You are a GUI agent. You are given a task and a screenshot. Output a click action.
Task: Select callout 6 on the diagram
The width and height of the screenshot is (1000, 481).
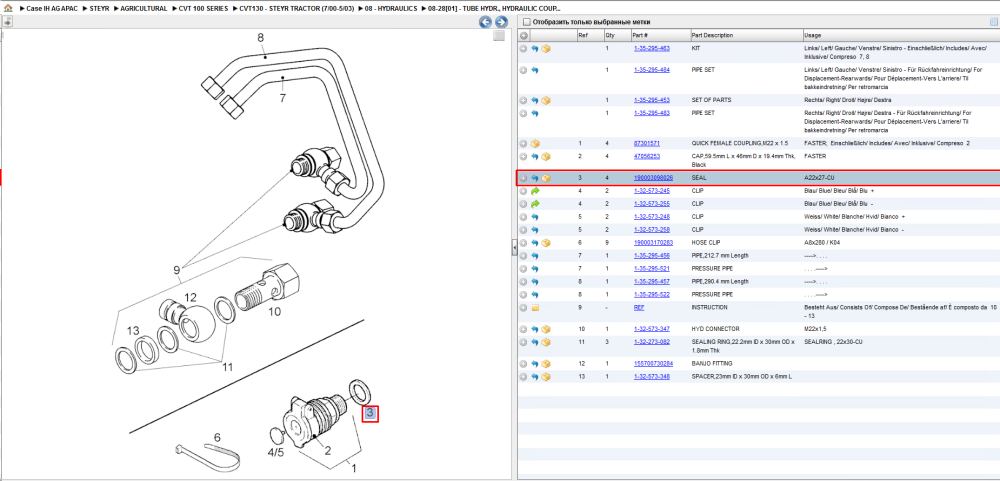217,438
